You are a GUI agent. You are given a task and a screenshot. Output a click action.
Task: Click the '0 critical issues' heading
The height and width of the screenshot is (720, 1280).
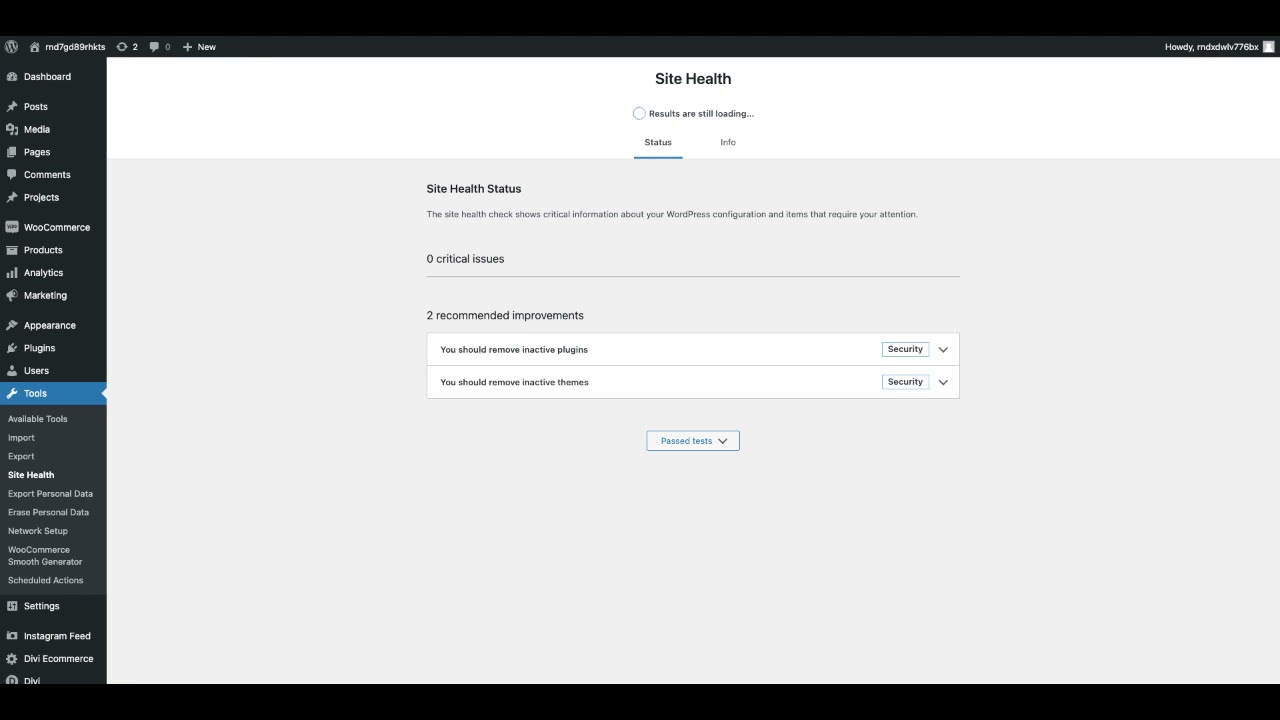465,259
